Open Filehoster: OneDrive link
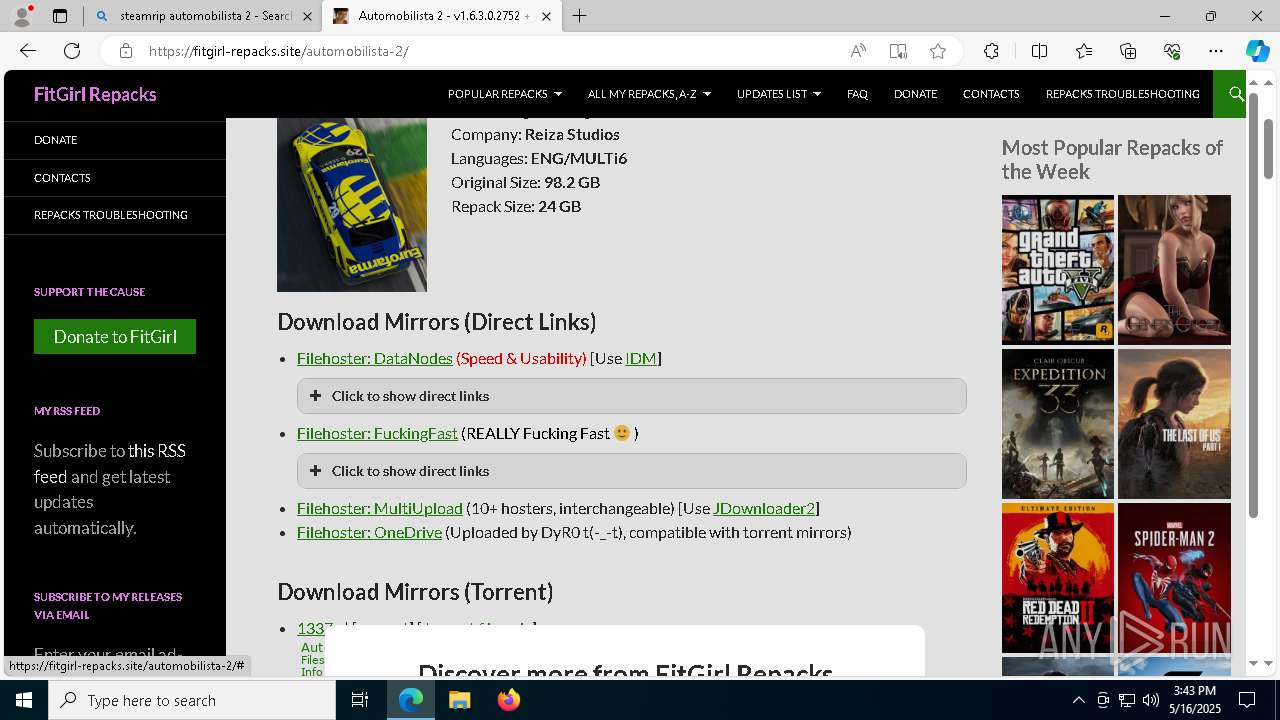 pos(369,532)
